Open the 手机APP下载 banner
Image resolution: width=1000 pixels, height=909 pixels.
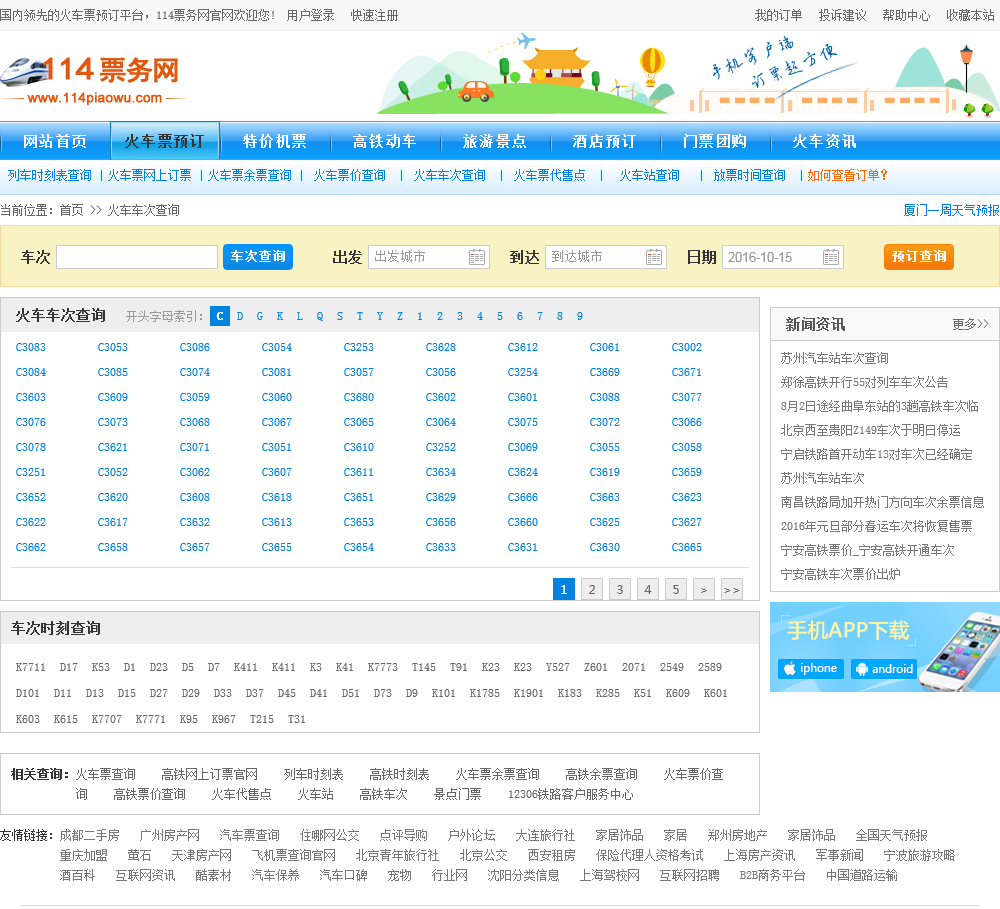885,647
